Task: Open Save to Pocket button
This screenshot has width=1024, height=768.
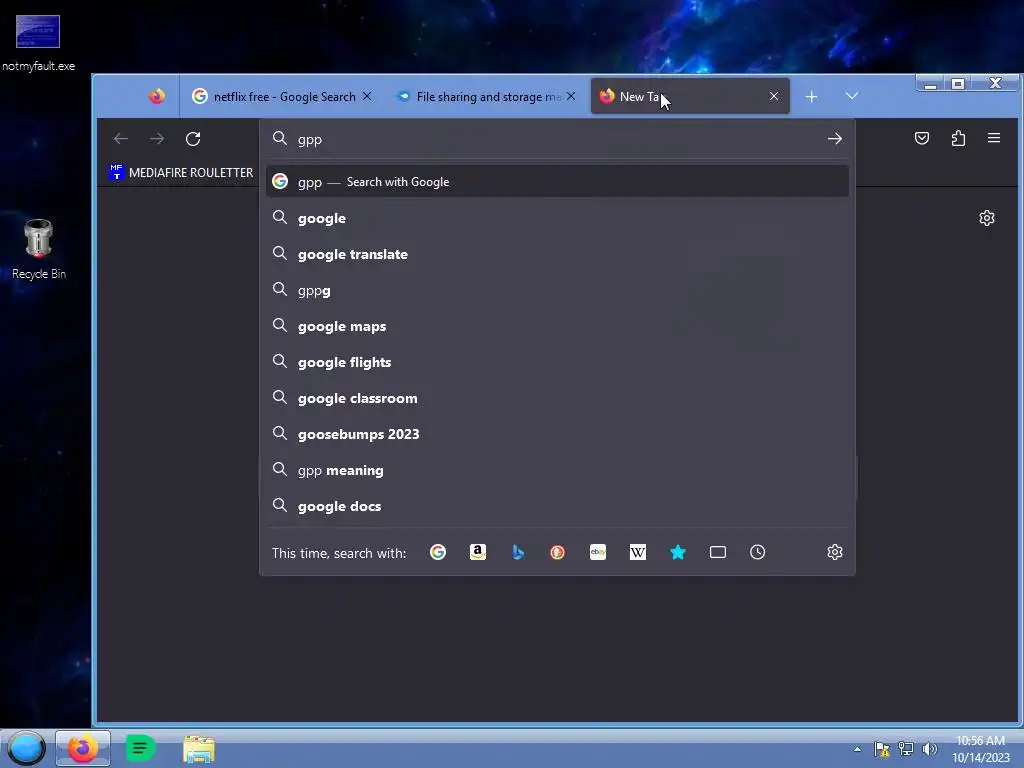Action: (922, 138)
